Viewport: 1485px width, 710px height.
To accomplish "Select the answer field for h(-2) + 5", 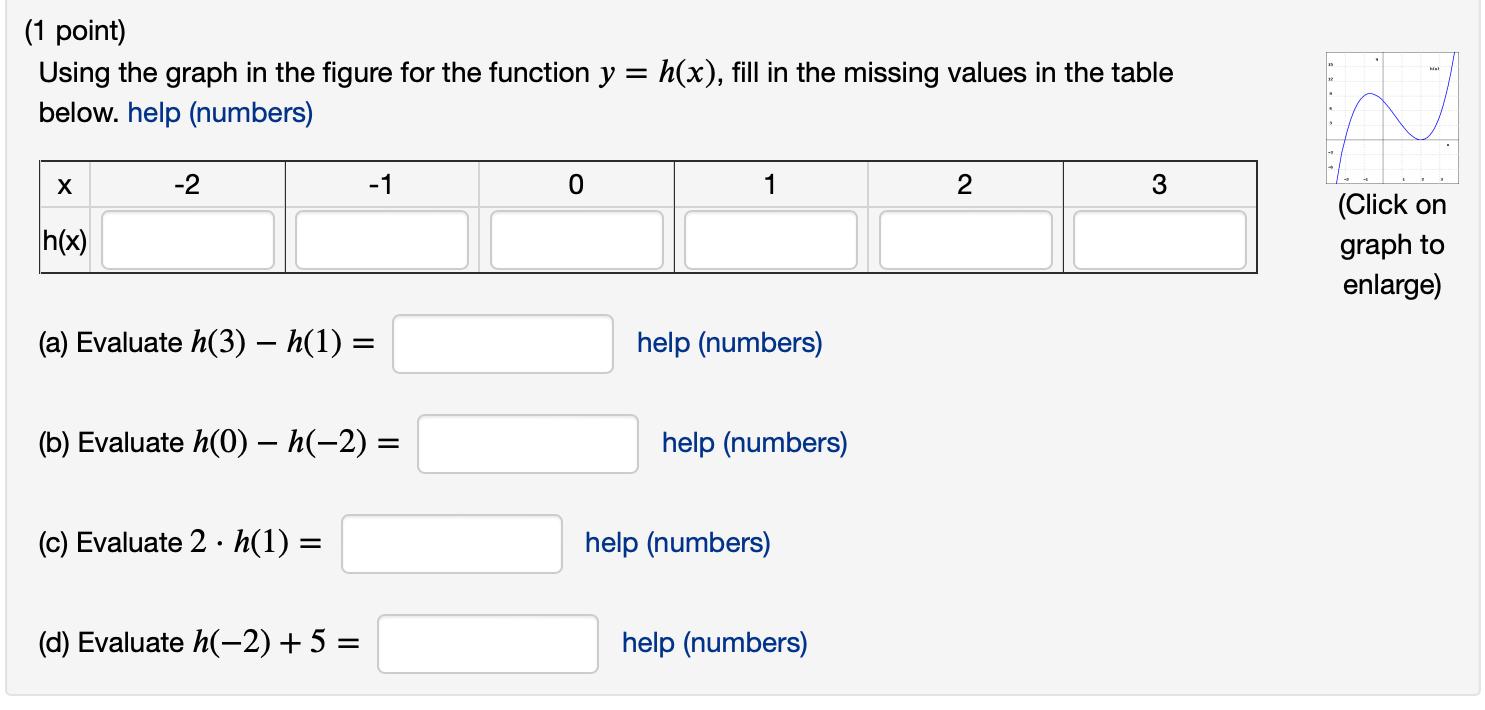I will click(x=487, y=643).
